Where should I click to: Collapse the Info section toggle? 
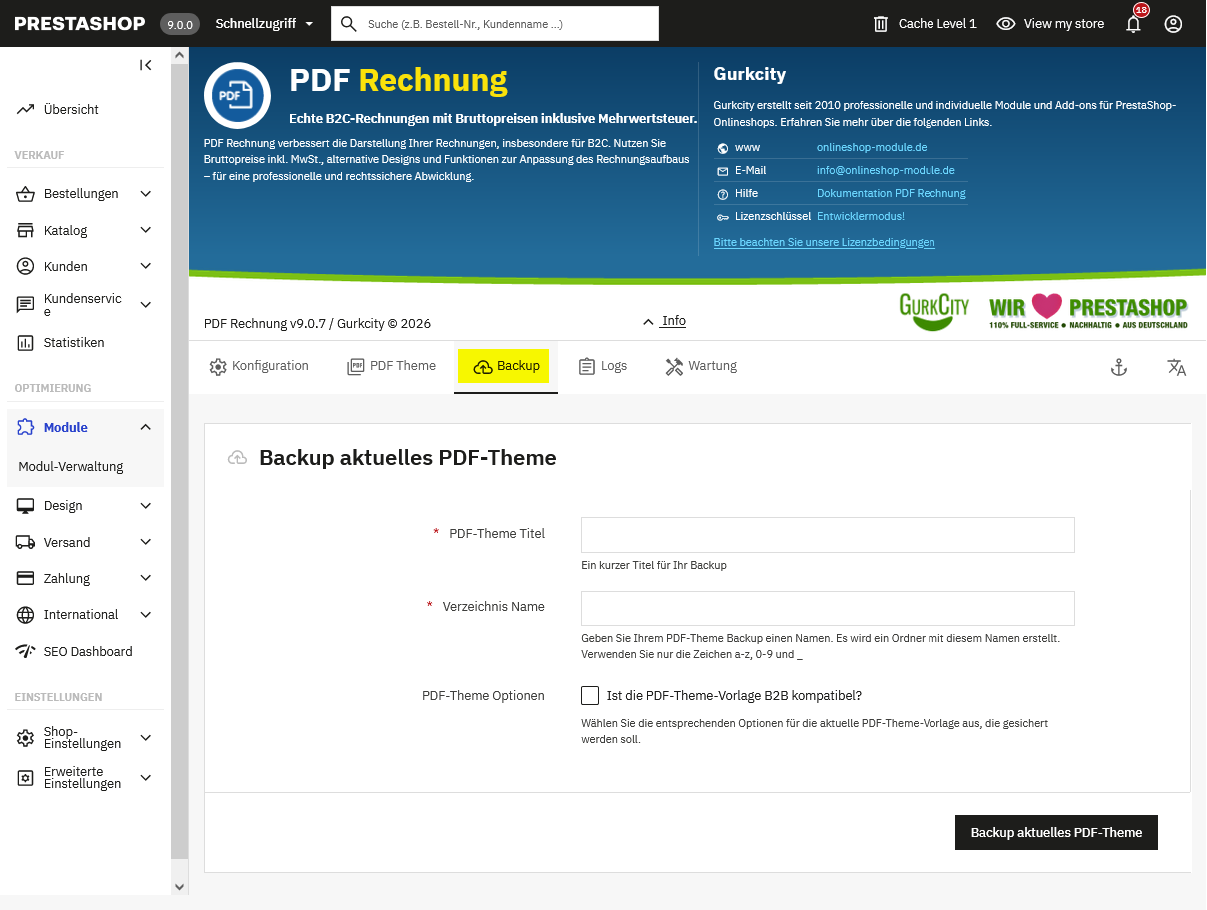665,321
